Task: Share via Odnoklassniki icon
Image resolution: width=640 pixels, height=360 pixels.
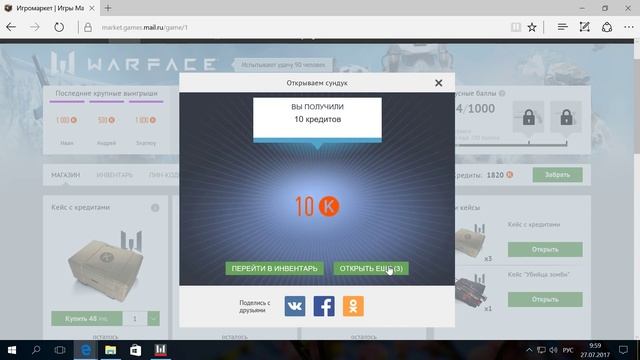Action: click(x=353, y=306)
